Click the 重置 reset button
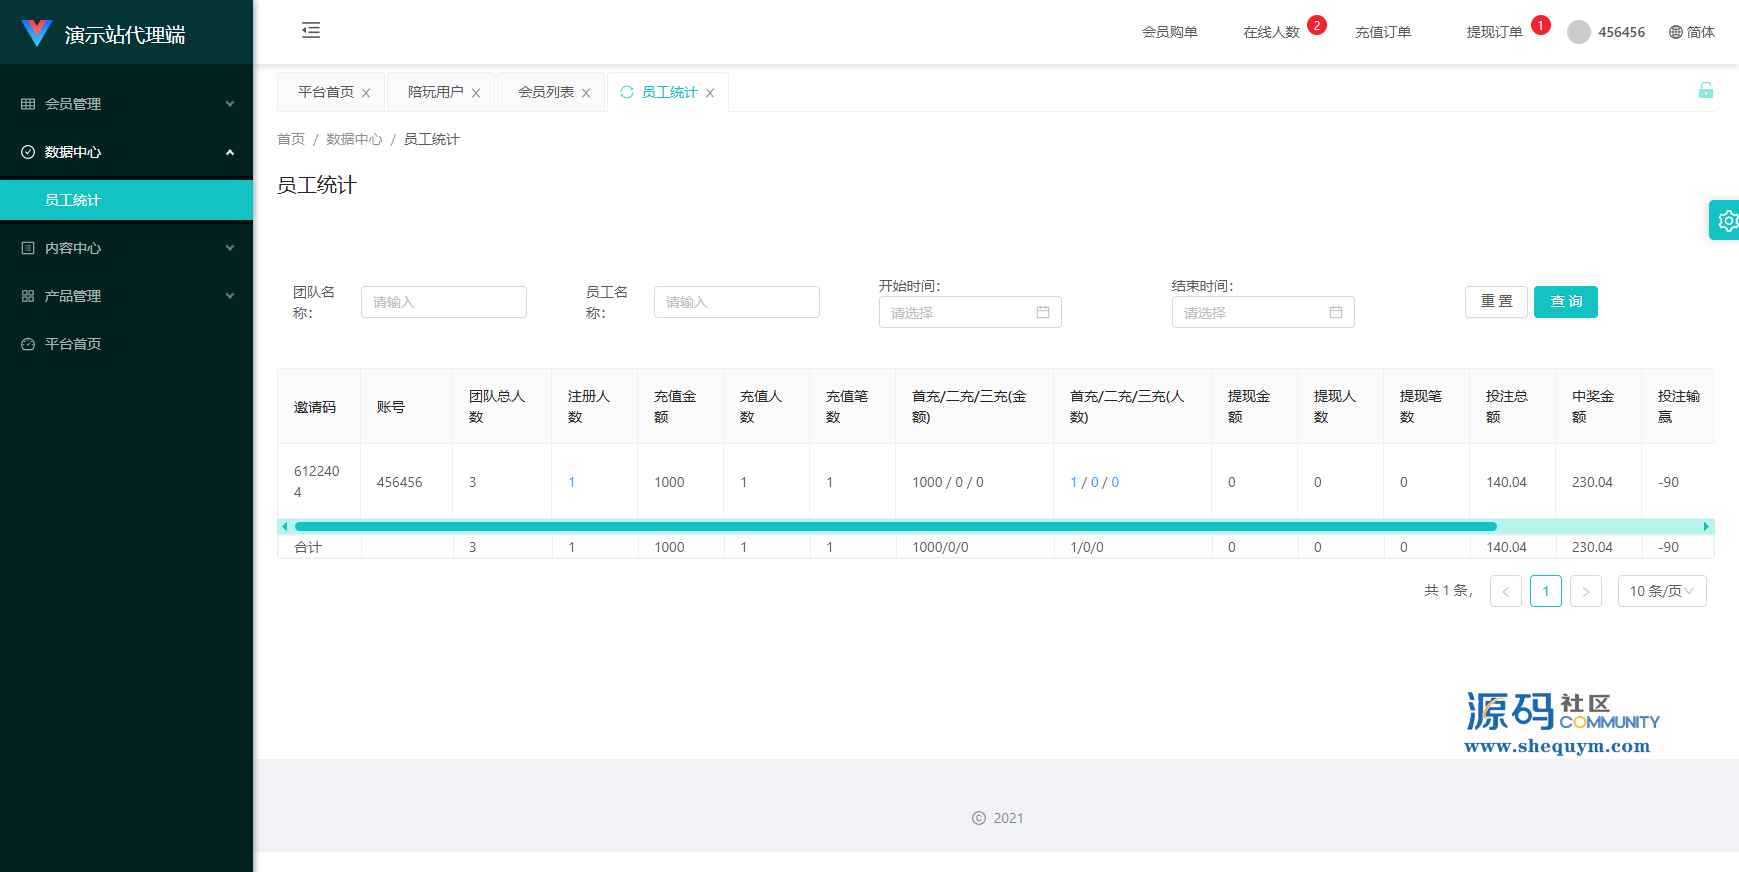The height and width of the screenshot is (872, 1739). 1496,302
